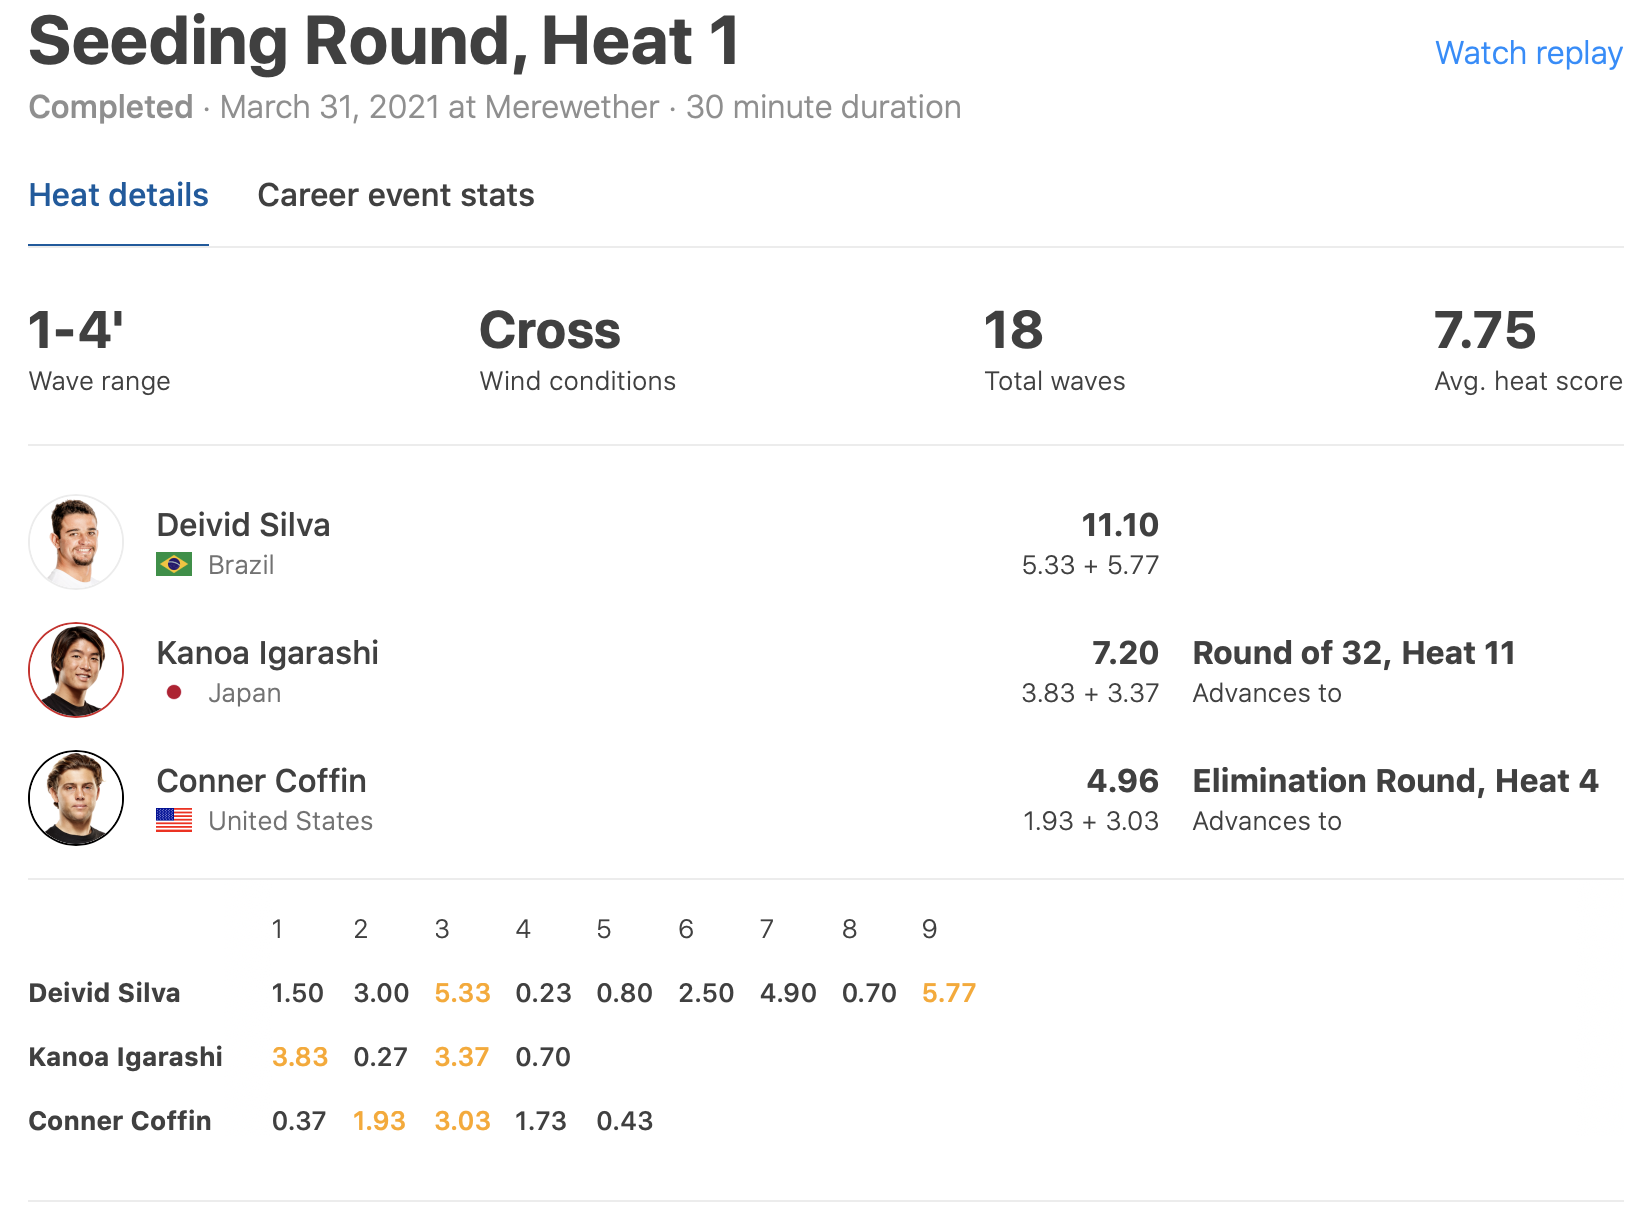Click the Brazil flag icon
Viewport: 1646px width, 1222px height.
[x=174, y=565]
